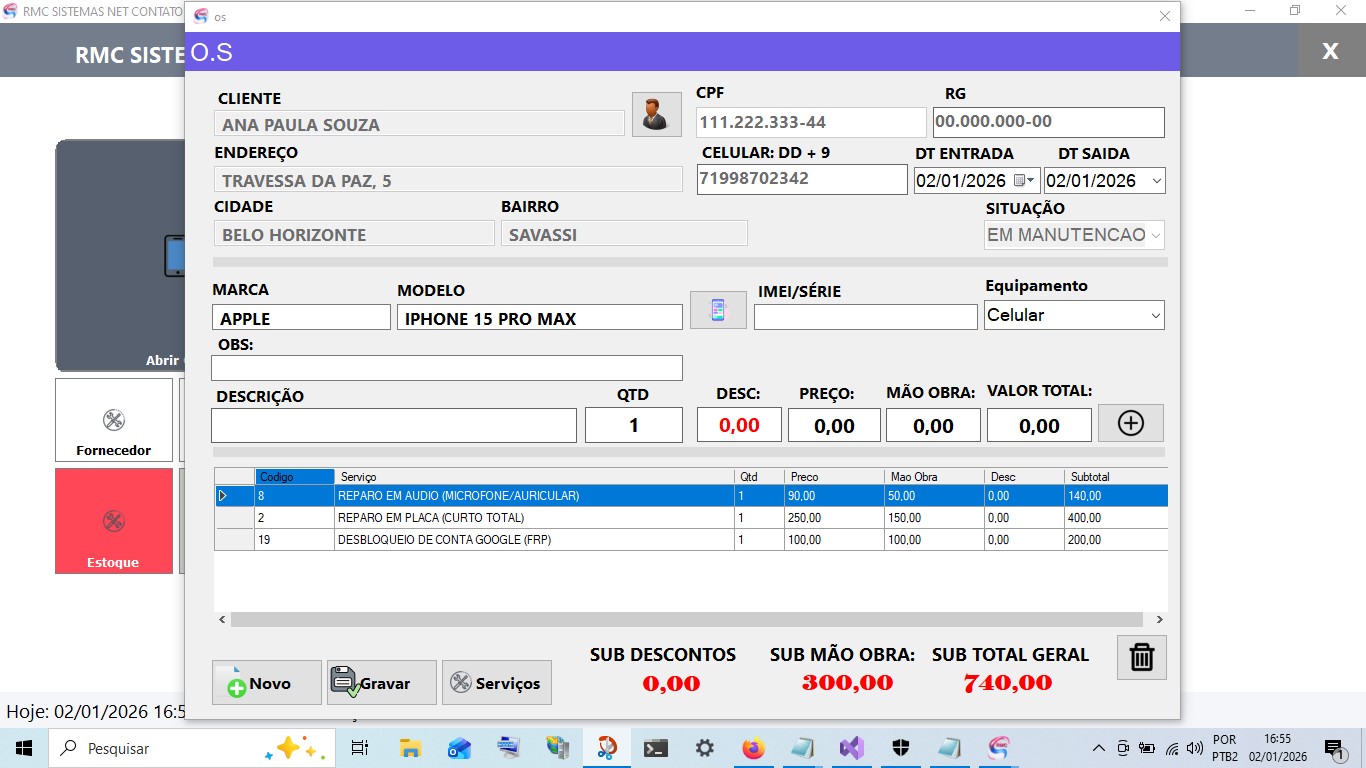Open the Estoque red tile
The width and height of the screenshot is (1366, 768).
click(x=113, y=521)
